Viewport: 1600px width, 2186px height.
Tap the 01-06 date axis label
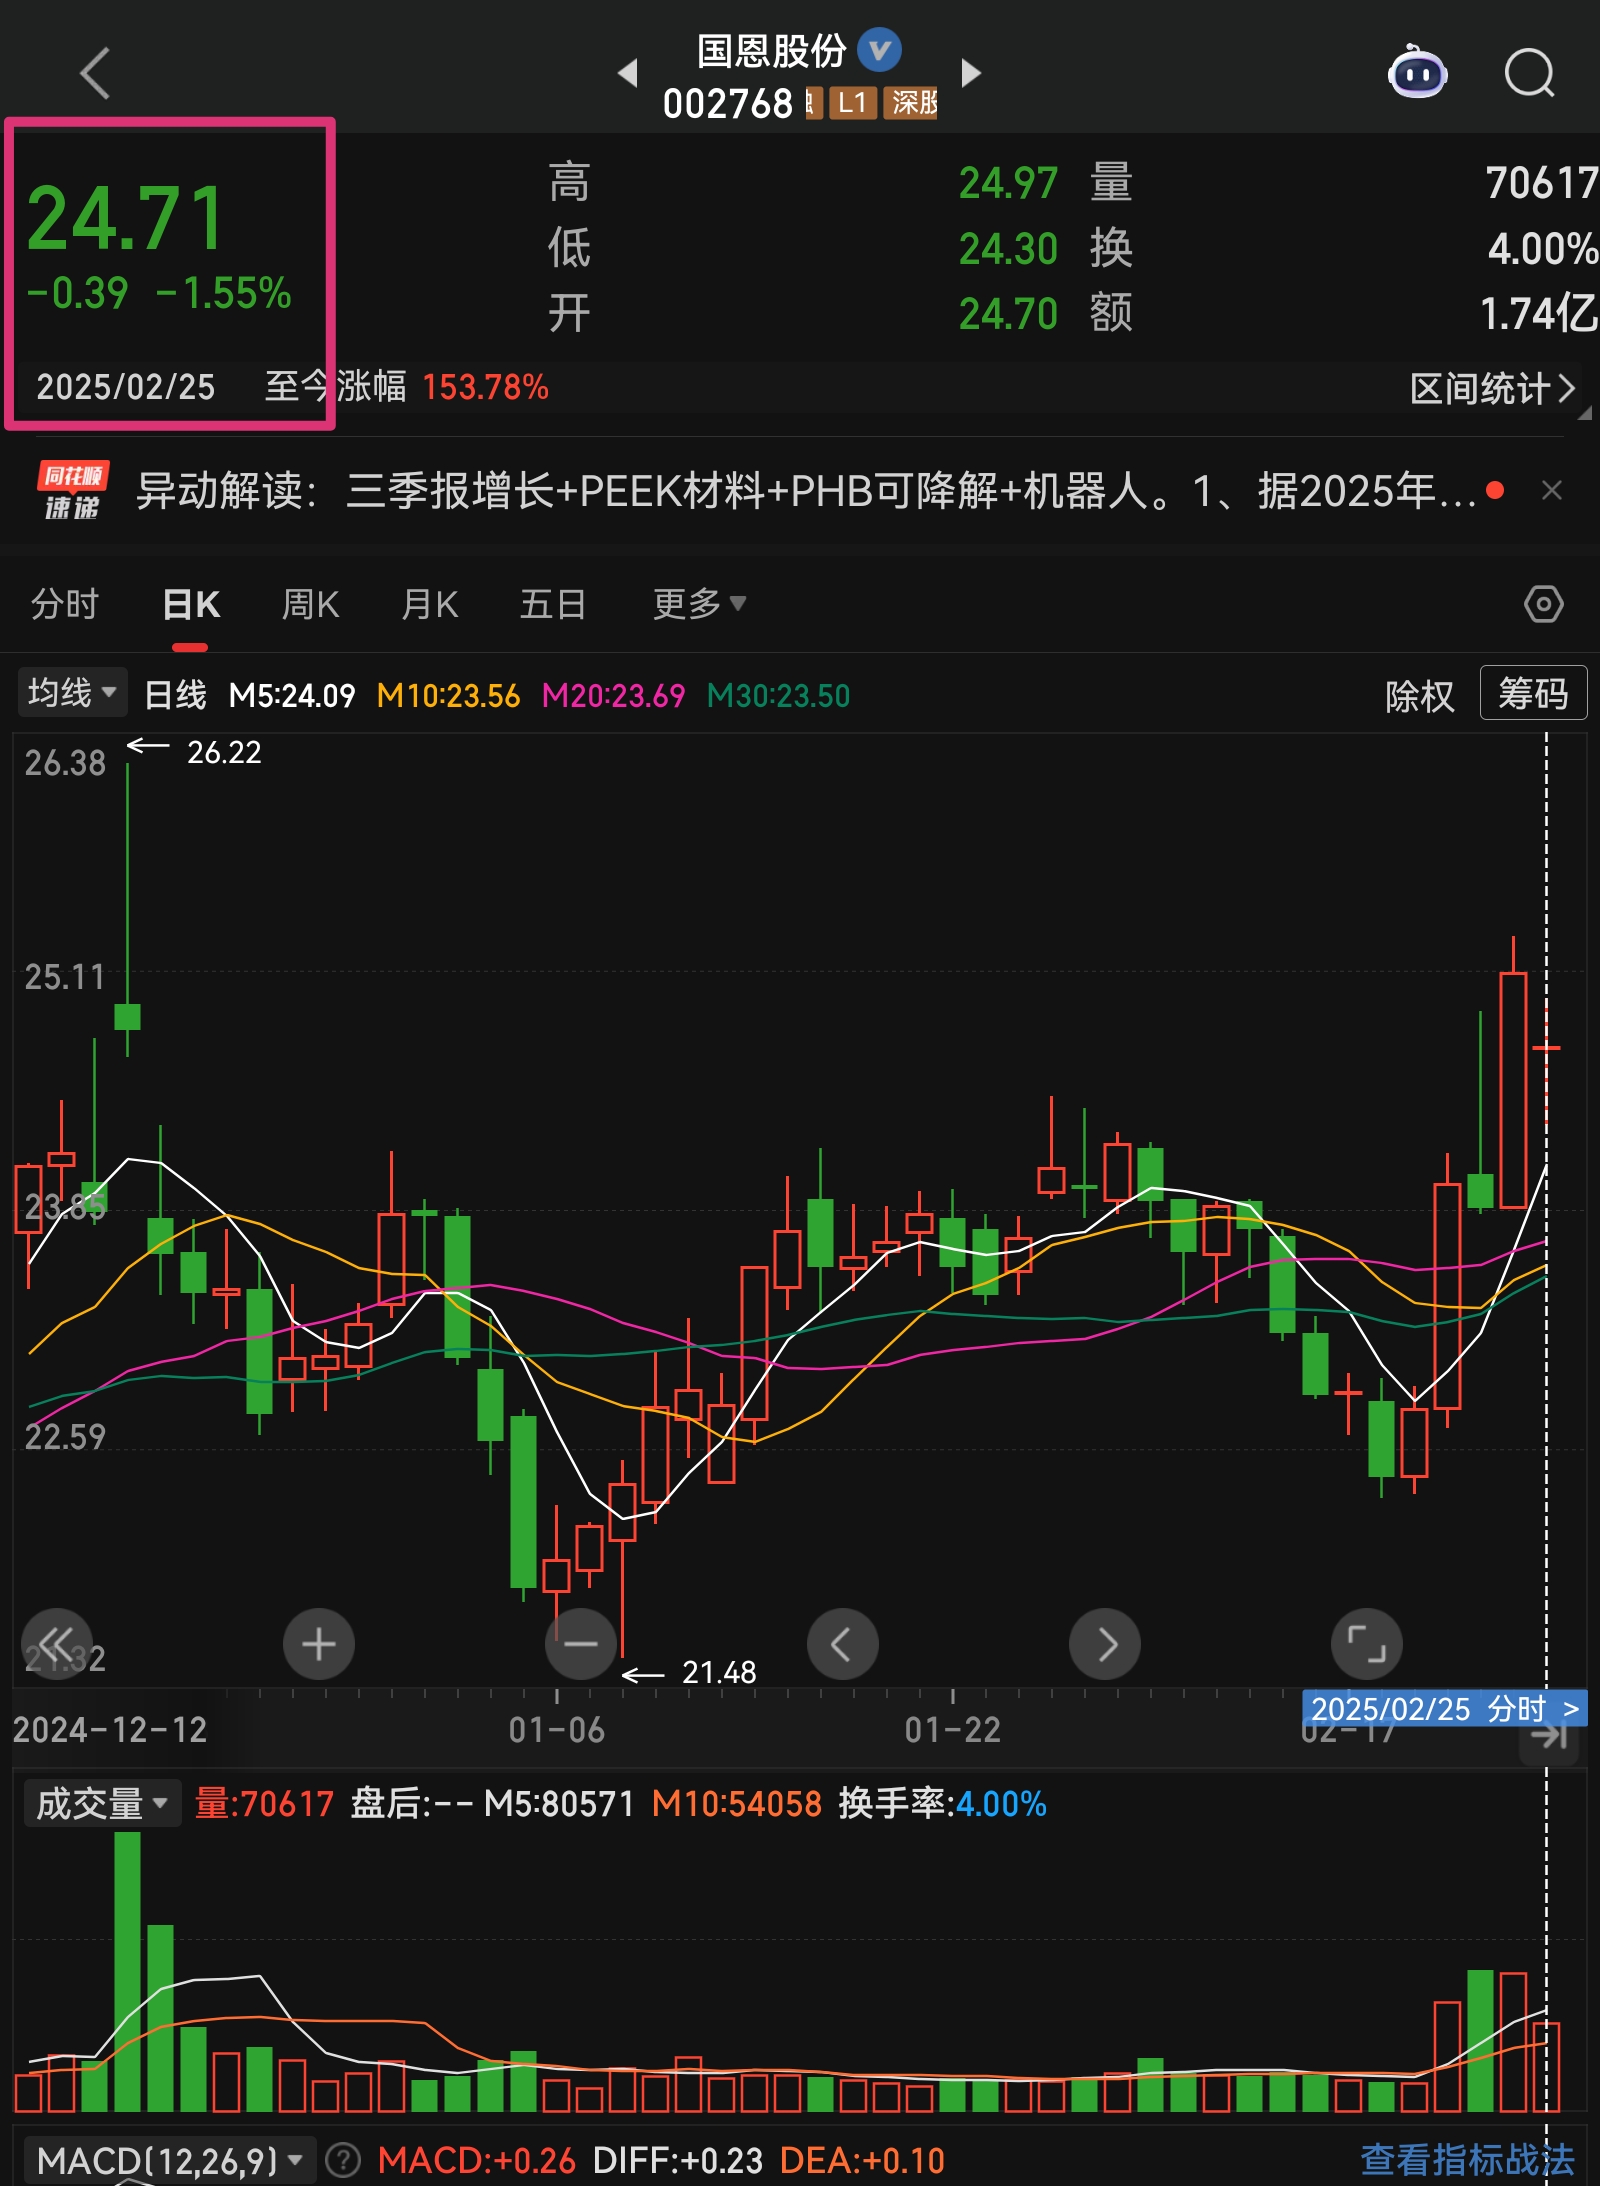click(x=557, y=1729)
